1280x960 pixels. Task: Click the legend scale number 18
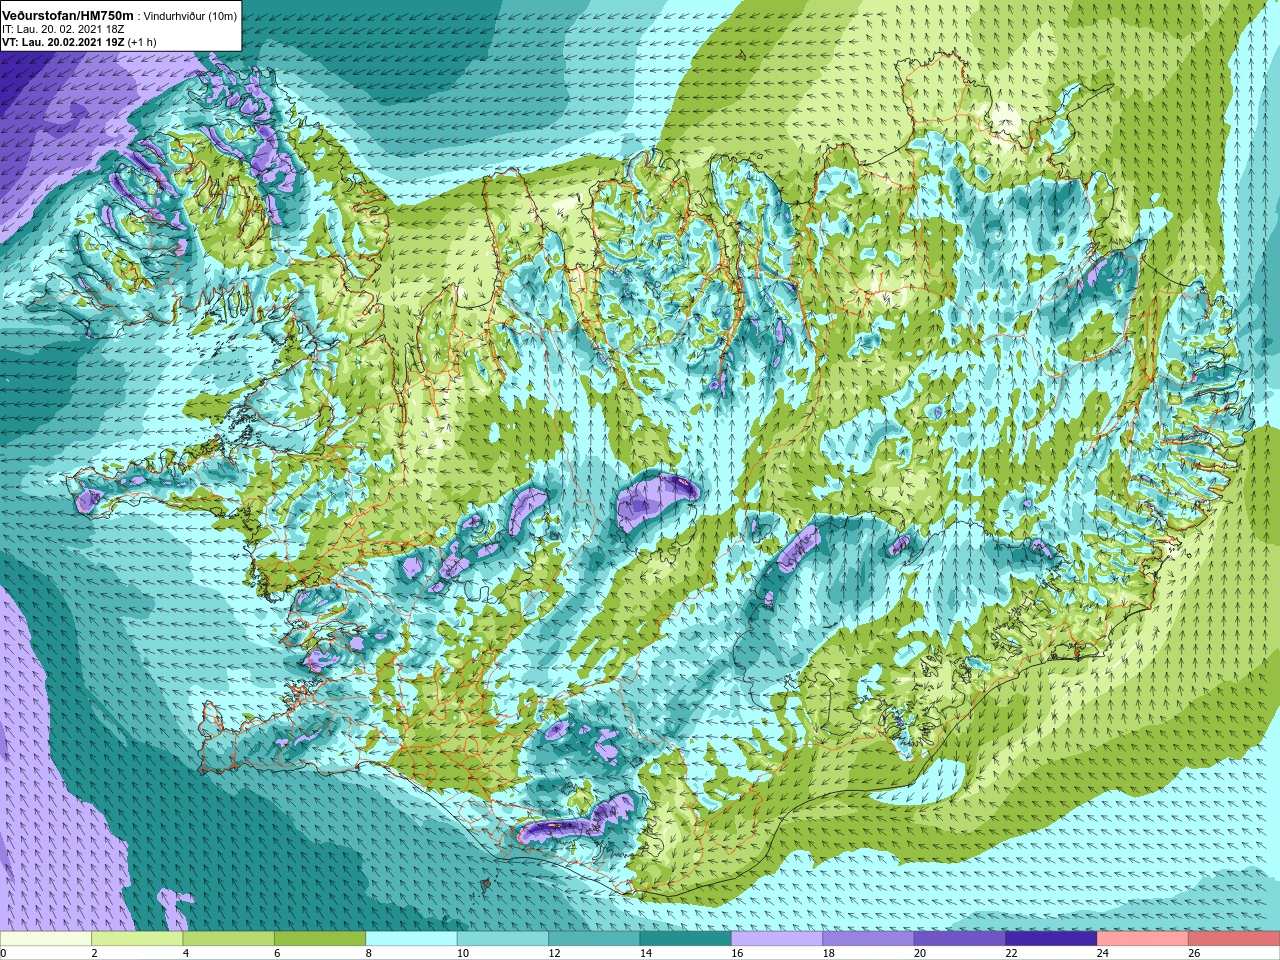pos(829,953)
